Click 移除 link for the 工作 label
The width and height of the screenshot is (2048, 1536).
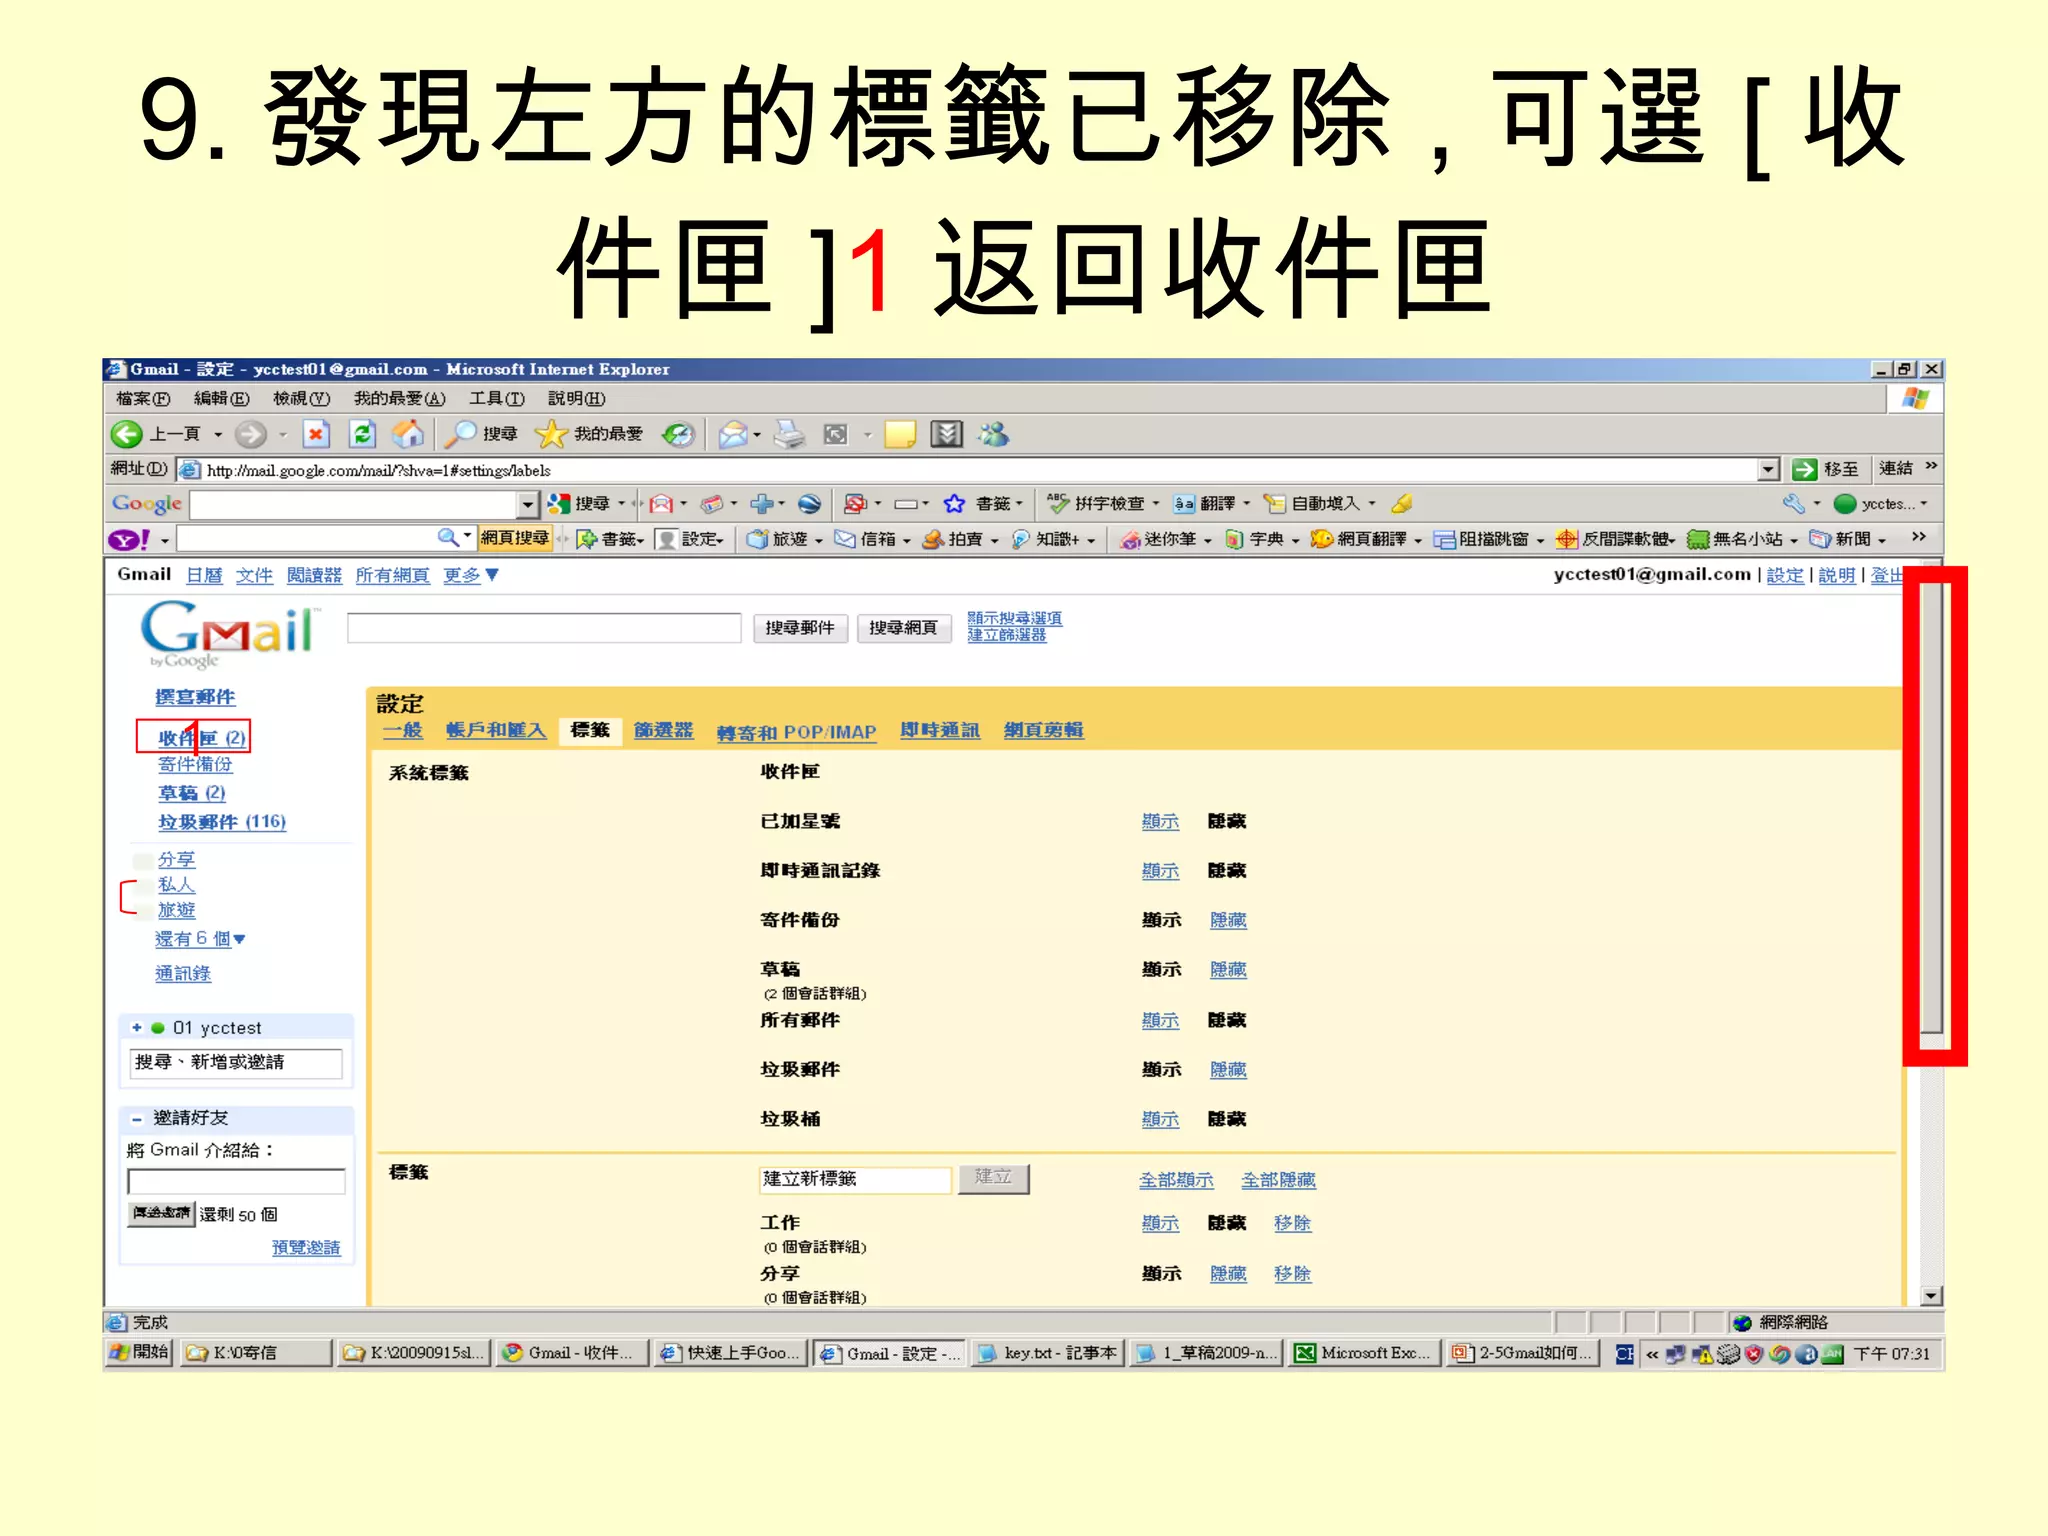point(1292,1223)
